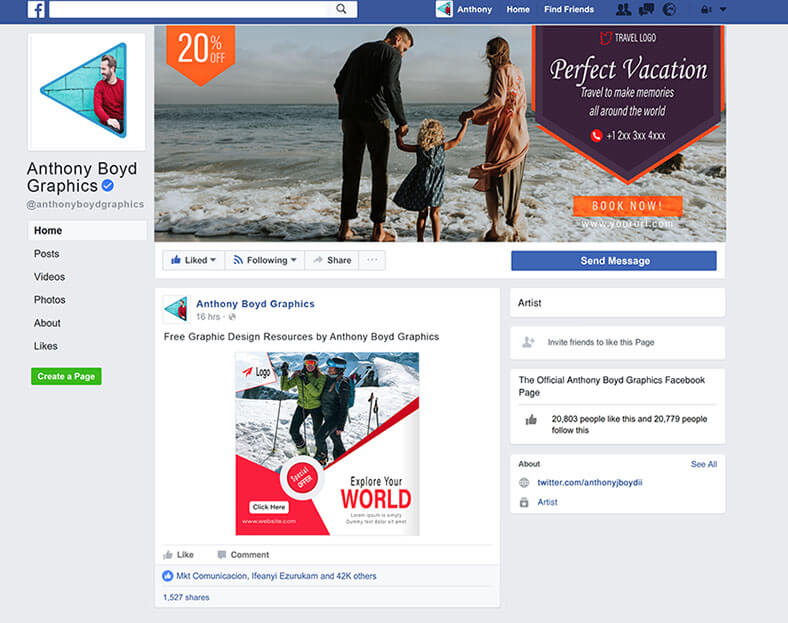Expand the Following dropdown
The image size is (788, 623).
tap(265, 260)
